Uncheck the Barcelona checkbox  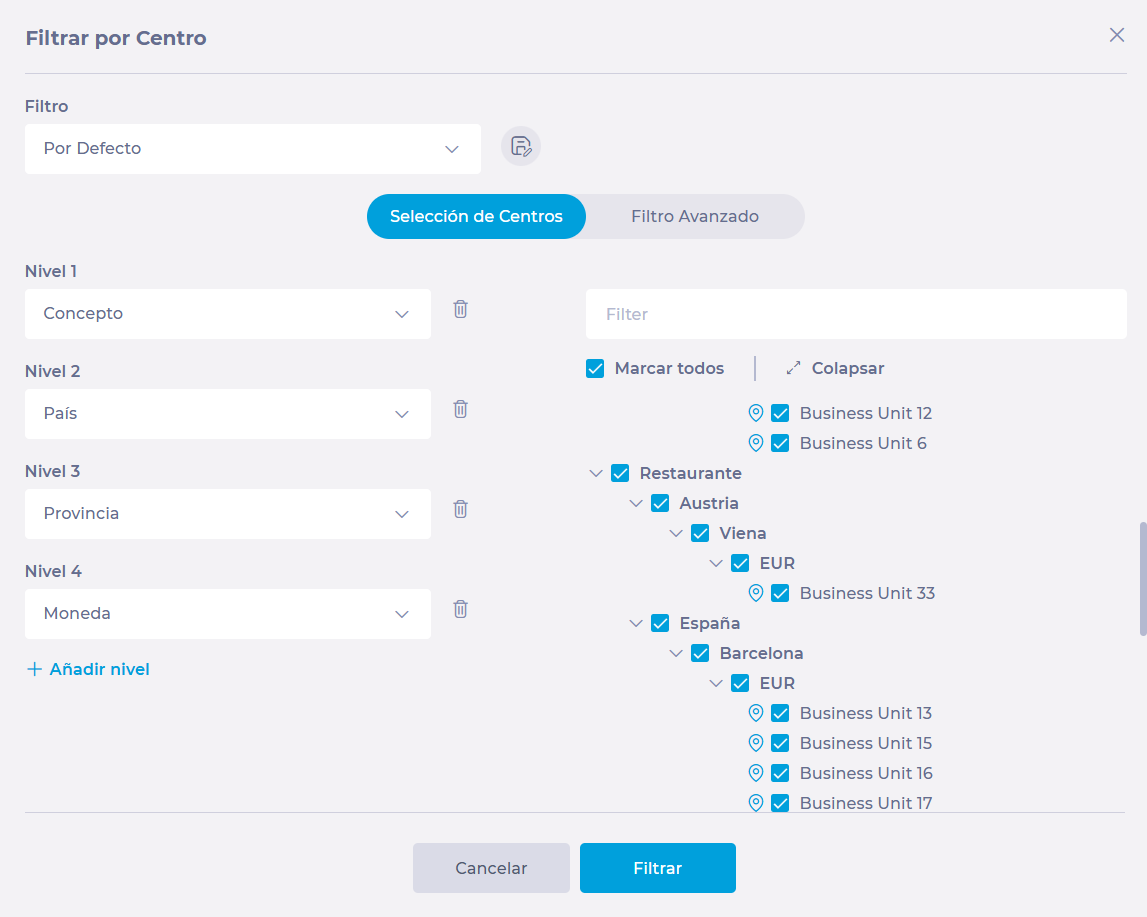click(700, 653)
